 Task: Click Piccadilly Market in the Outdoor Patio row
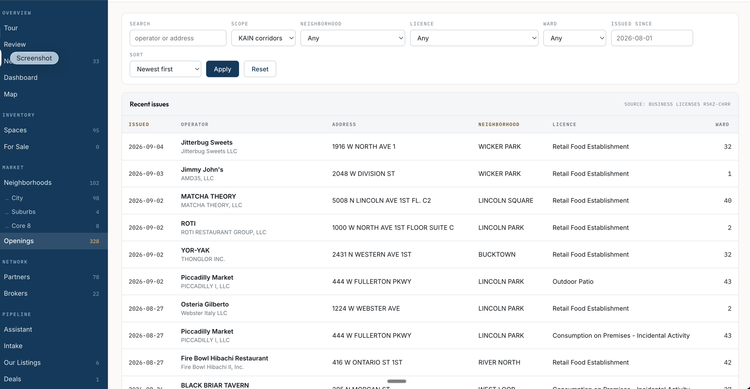[207, 278]
